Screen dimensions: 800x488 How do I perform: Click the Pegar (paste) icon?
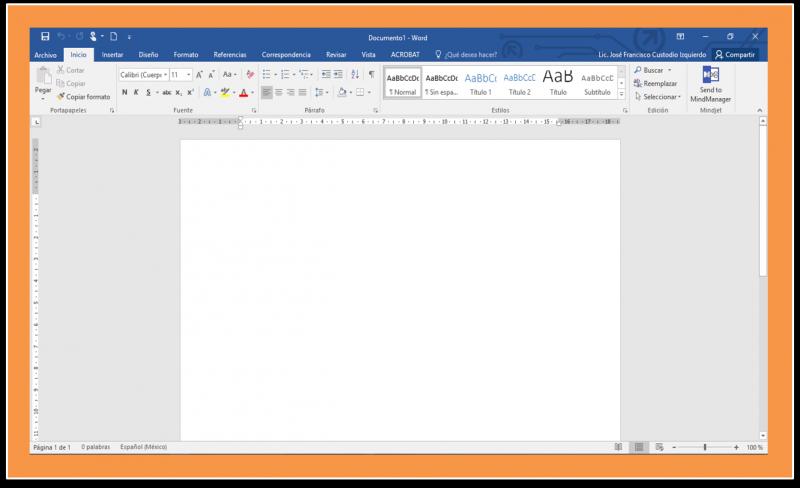(43, 77)
